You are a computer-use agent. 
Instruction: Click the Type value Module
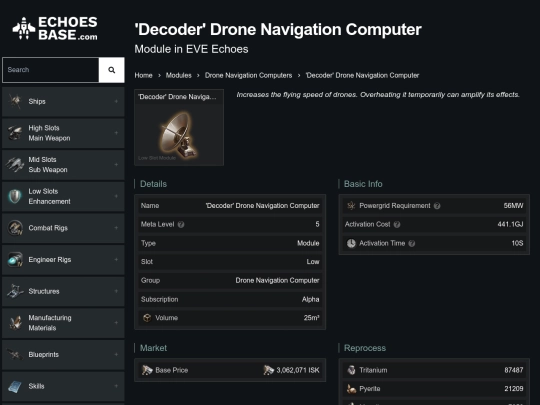(308, 243)
